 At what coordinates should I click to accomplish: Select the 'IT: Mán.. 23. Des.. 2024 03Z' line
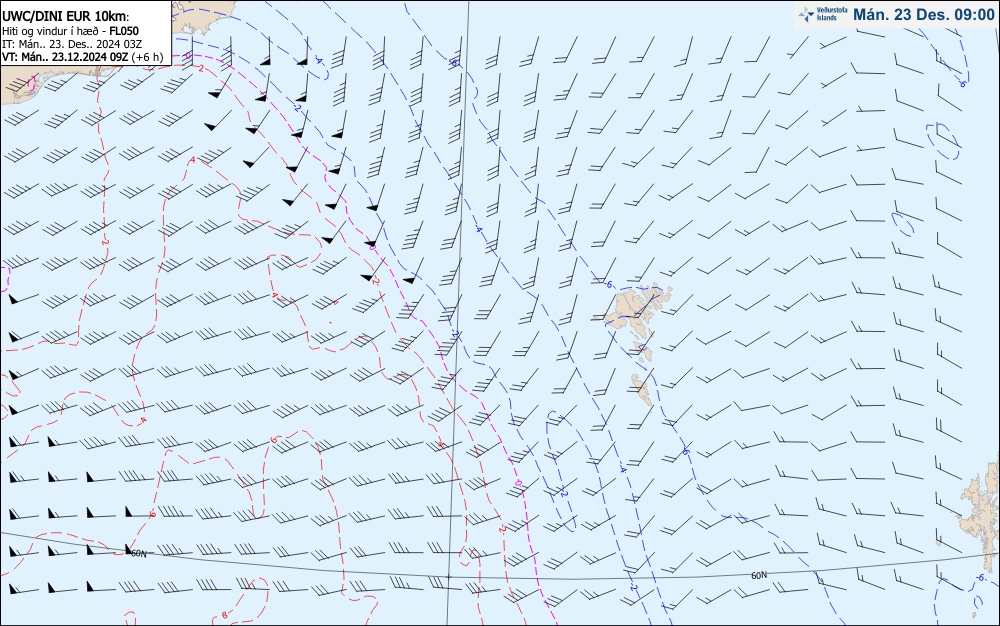click(x=71, y=44)
